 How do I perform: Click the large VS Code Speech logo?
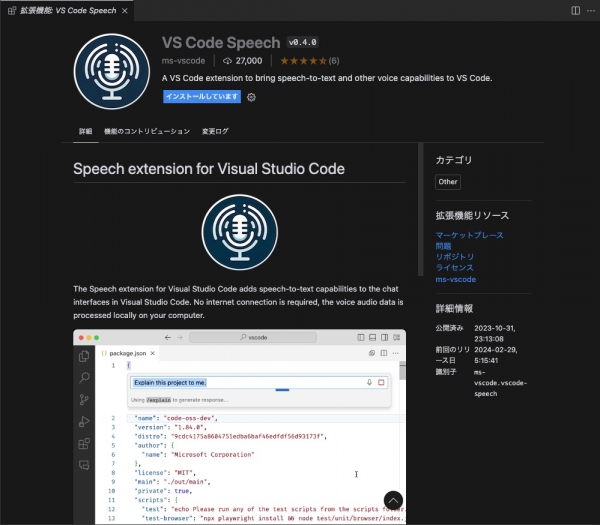point(112,71)
